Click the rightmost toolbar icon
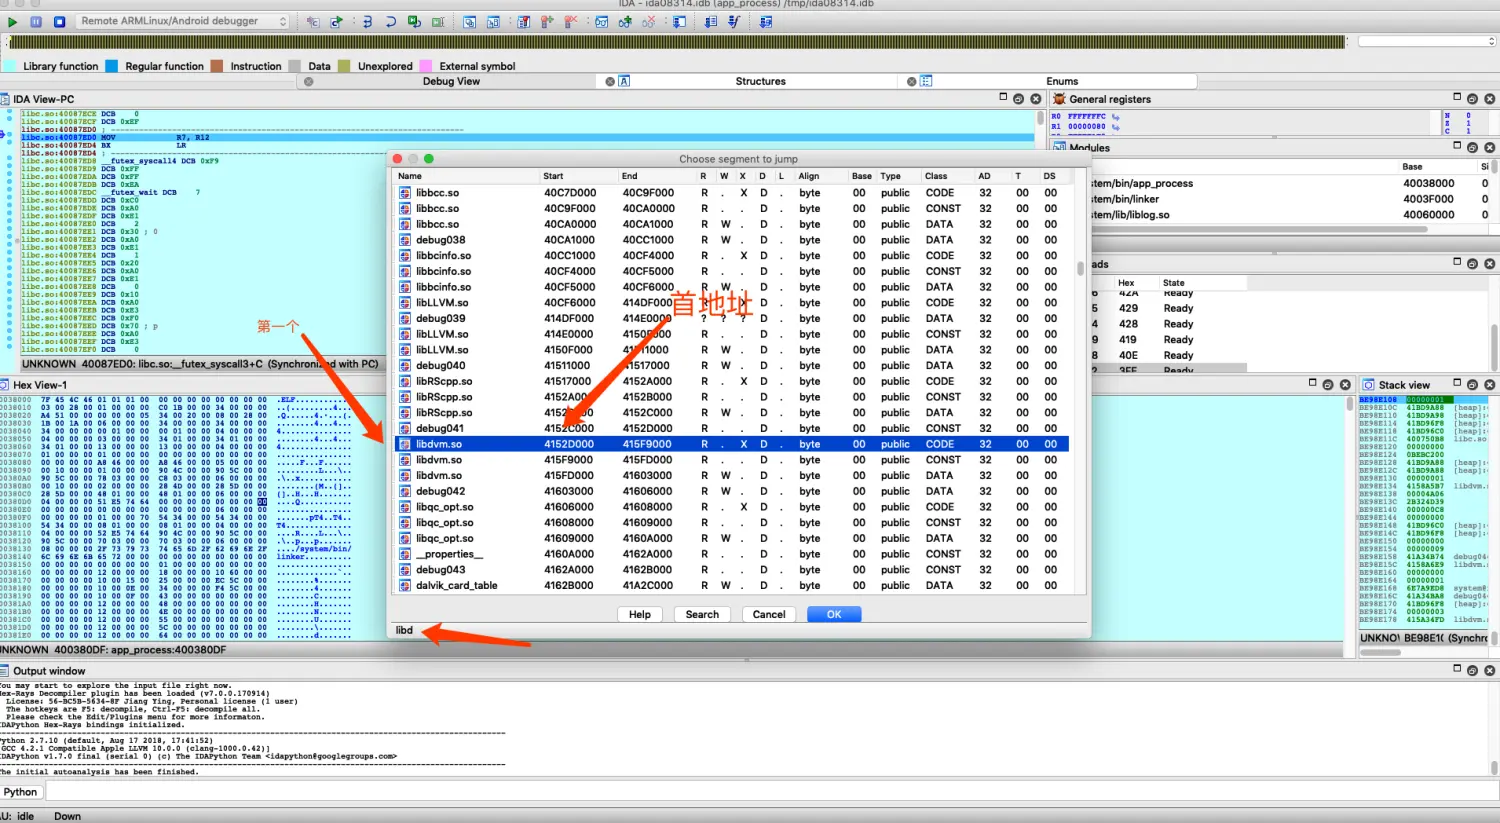This screenshot has width=1500, height=823. pos(765,21)
